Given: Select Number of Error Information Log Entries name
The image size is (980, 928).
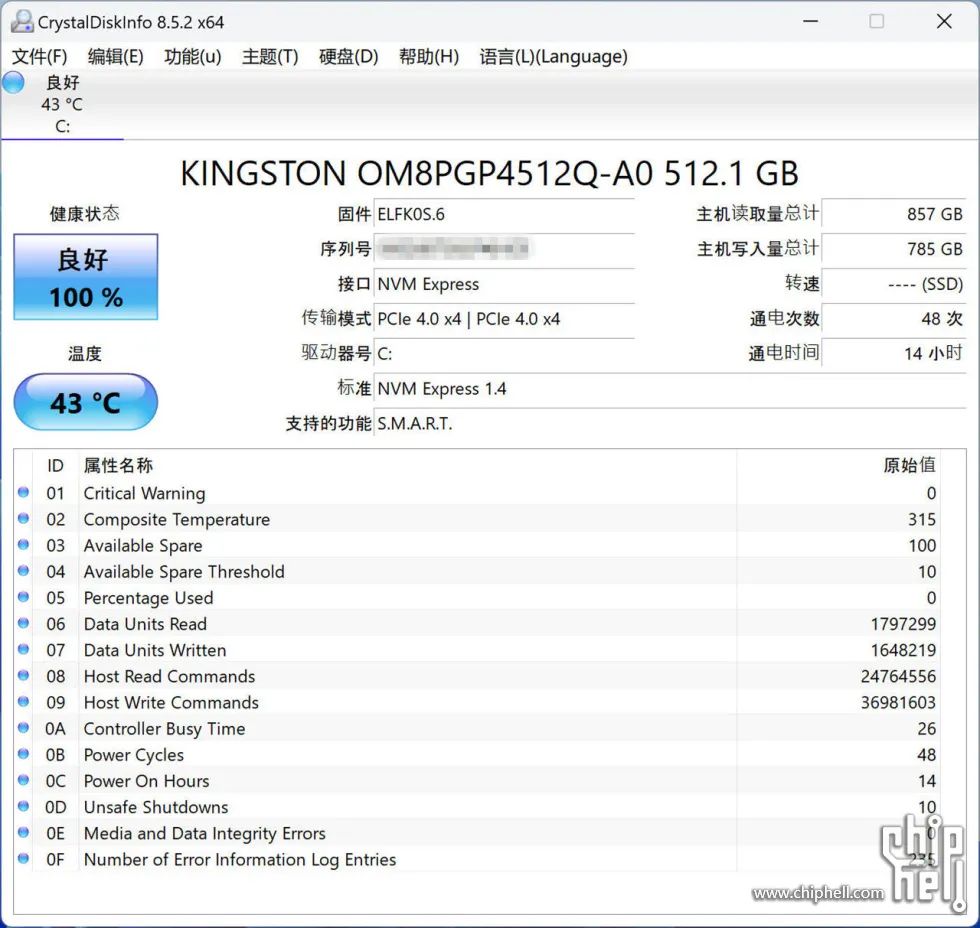Looking at the screenshot, I should [240, 860].
